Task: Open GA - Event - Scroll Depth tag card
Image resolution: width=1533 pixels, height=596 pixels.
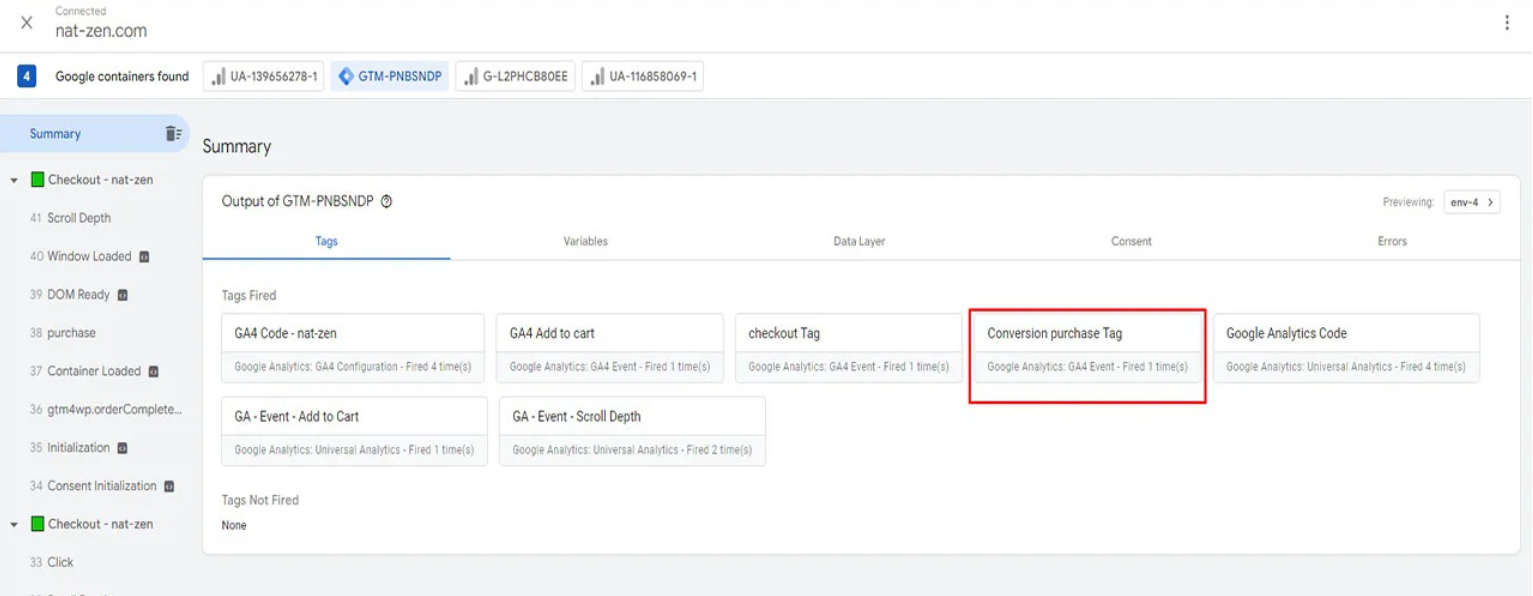Action: click(632, 431)
